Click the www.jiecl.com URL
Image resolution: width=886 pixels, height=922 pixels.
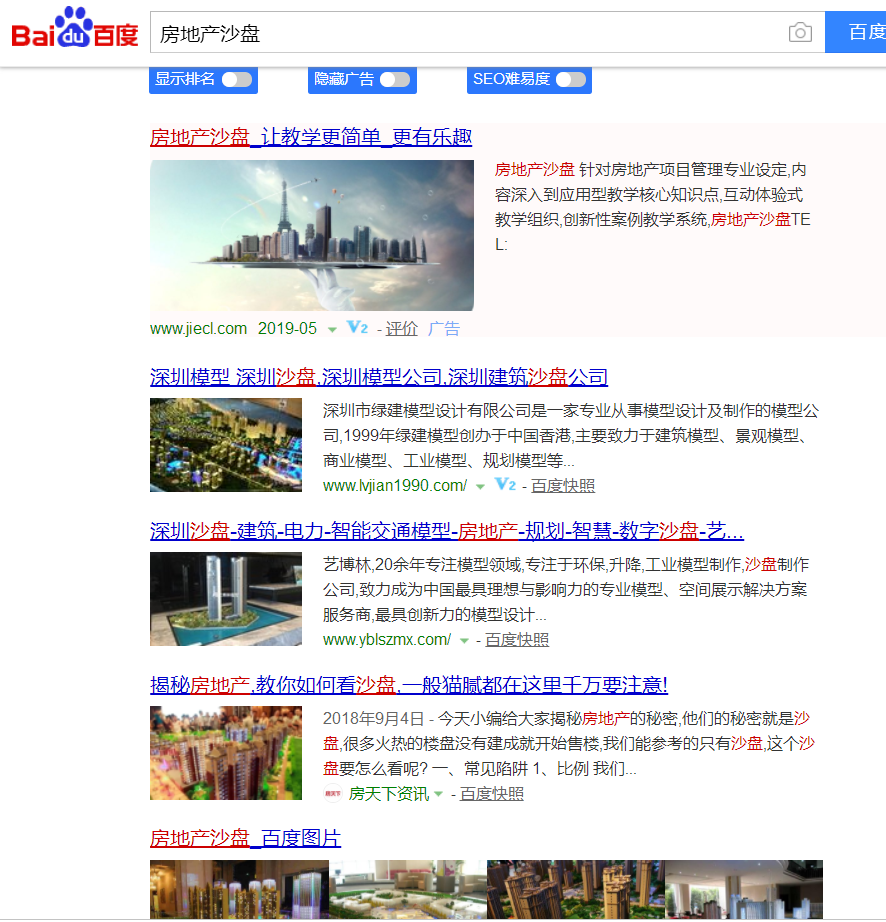click(198, 329)
